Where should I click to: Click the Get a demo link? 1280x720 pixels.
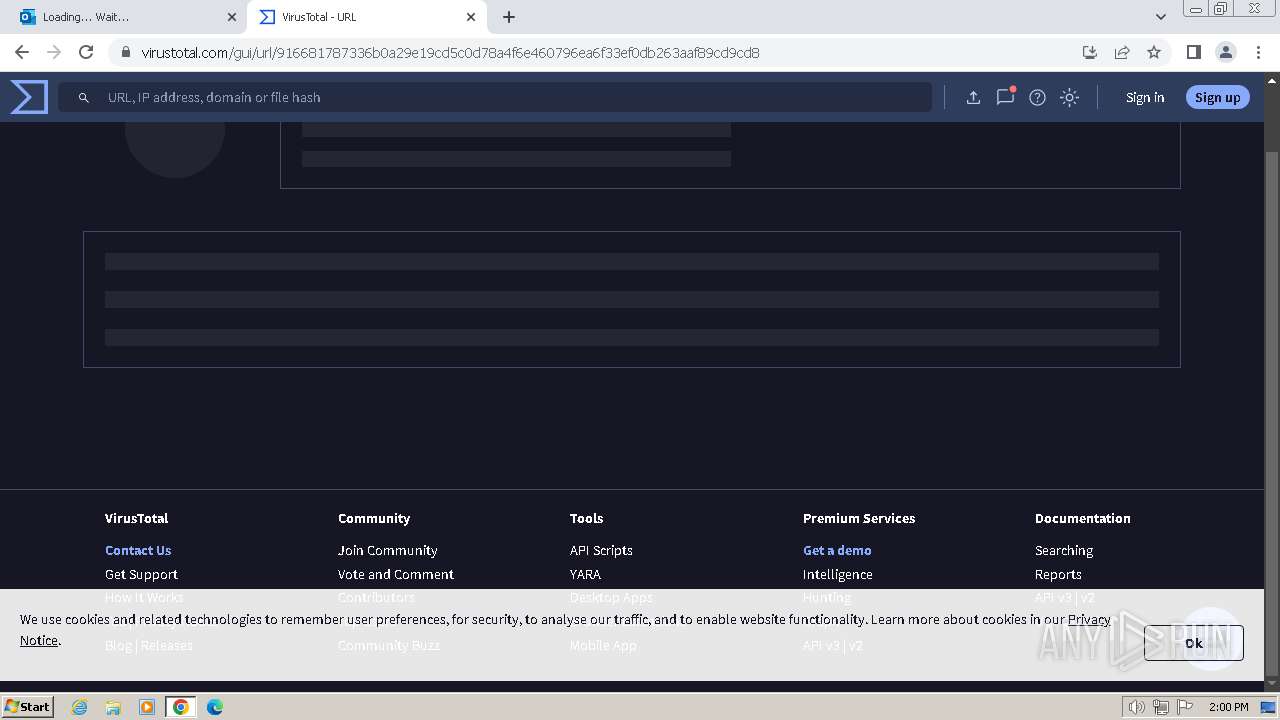coord(837,550)
